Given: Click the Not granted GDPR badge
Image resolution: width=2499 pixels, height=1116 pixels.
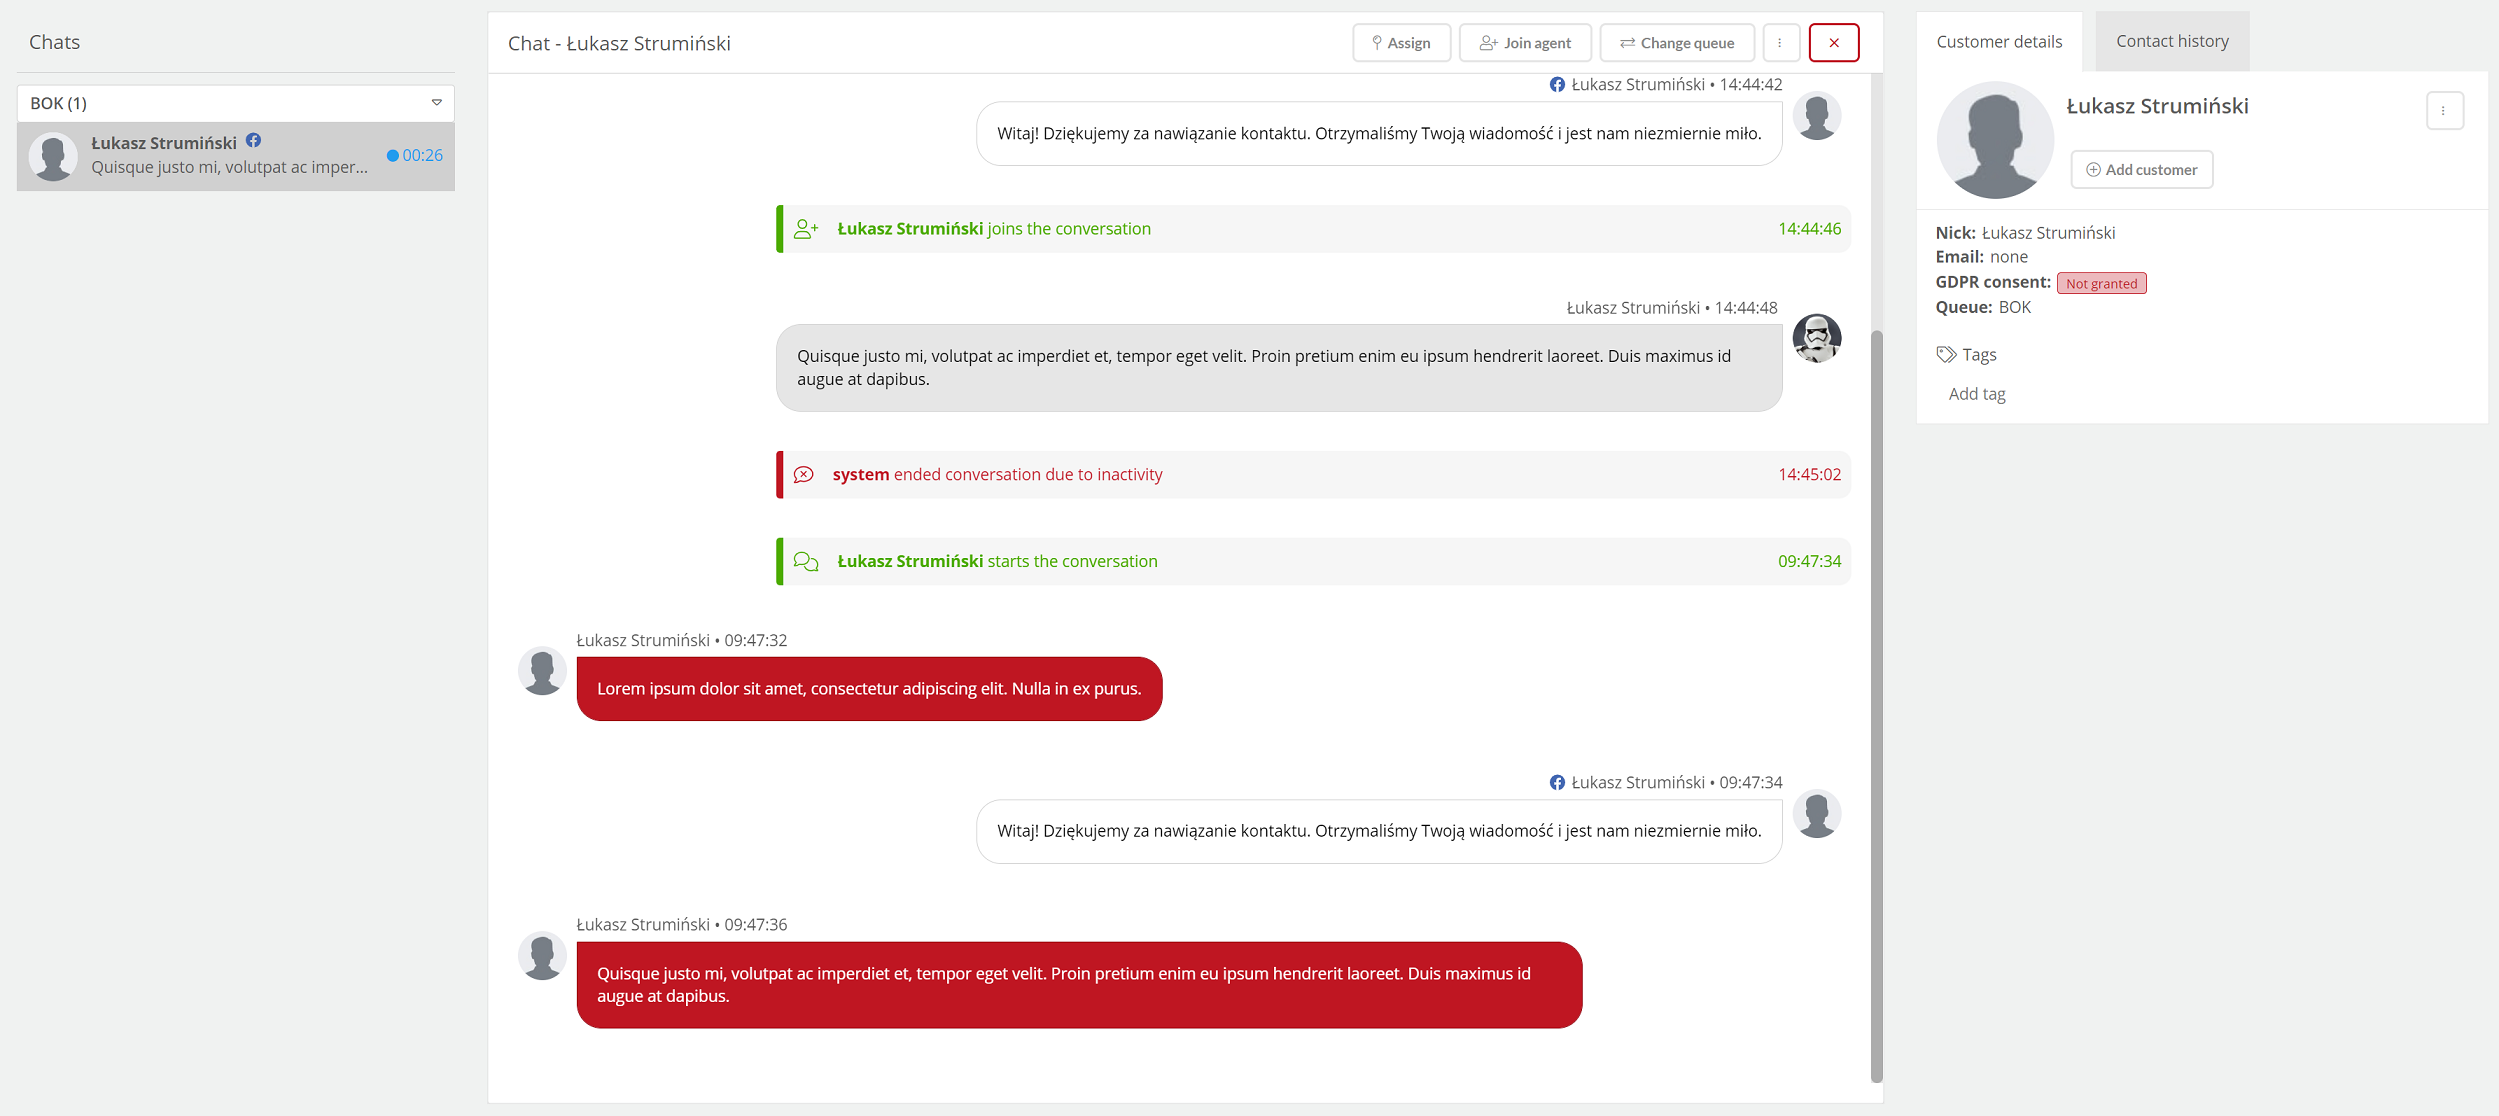Looking at the screenshot, I should pos(2102,283).
